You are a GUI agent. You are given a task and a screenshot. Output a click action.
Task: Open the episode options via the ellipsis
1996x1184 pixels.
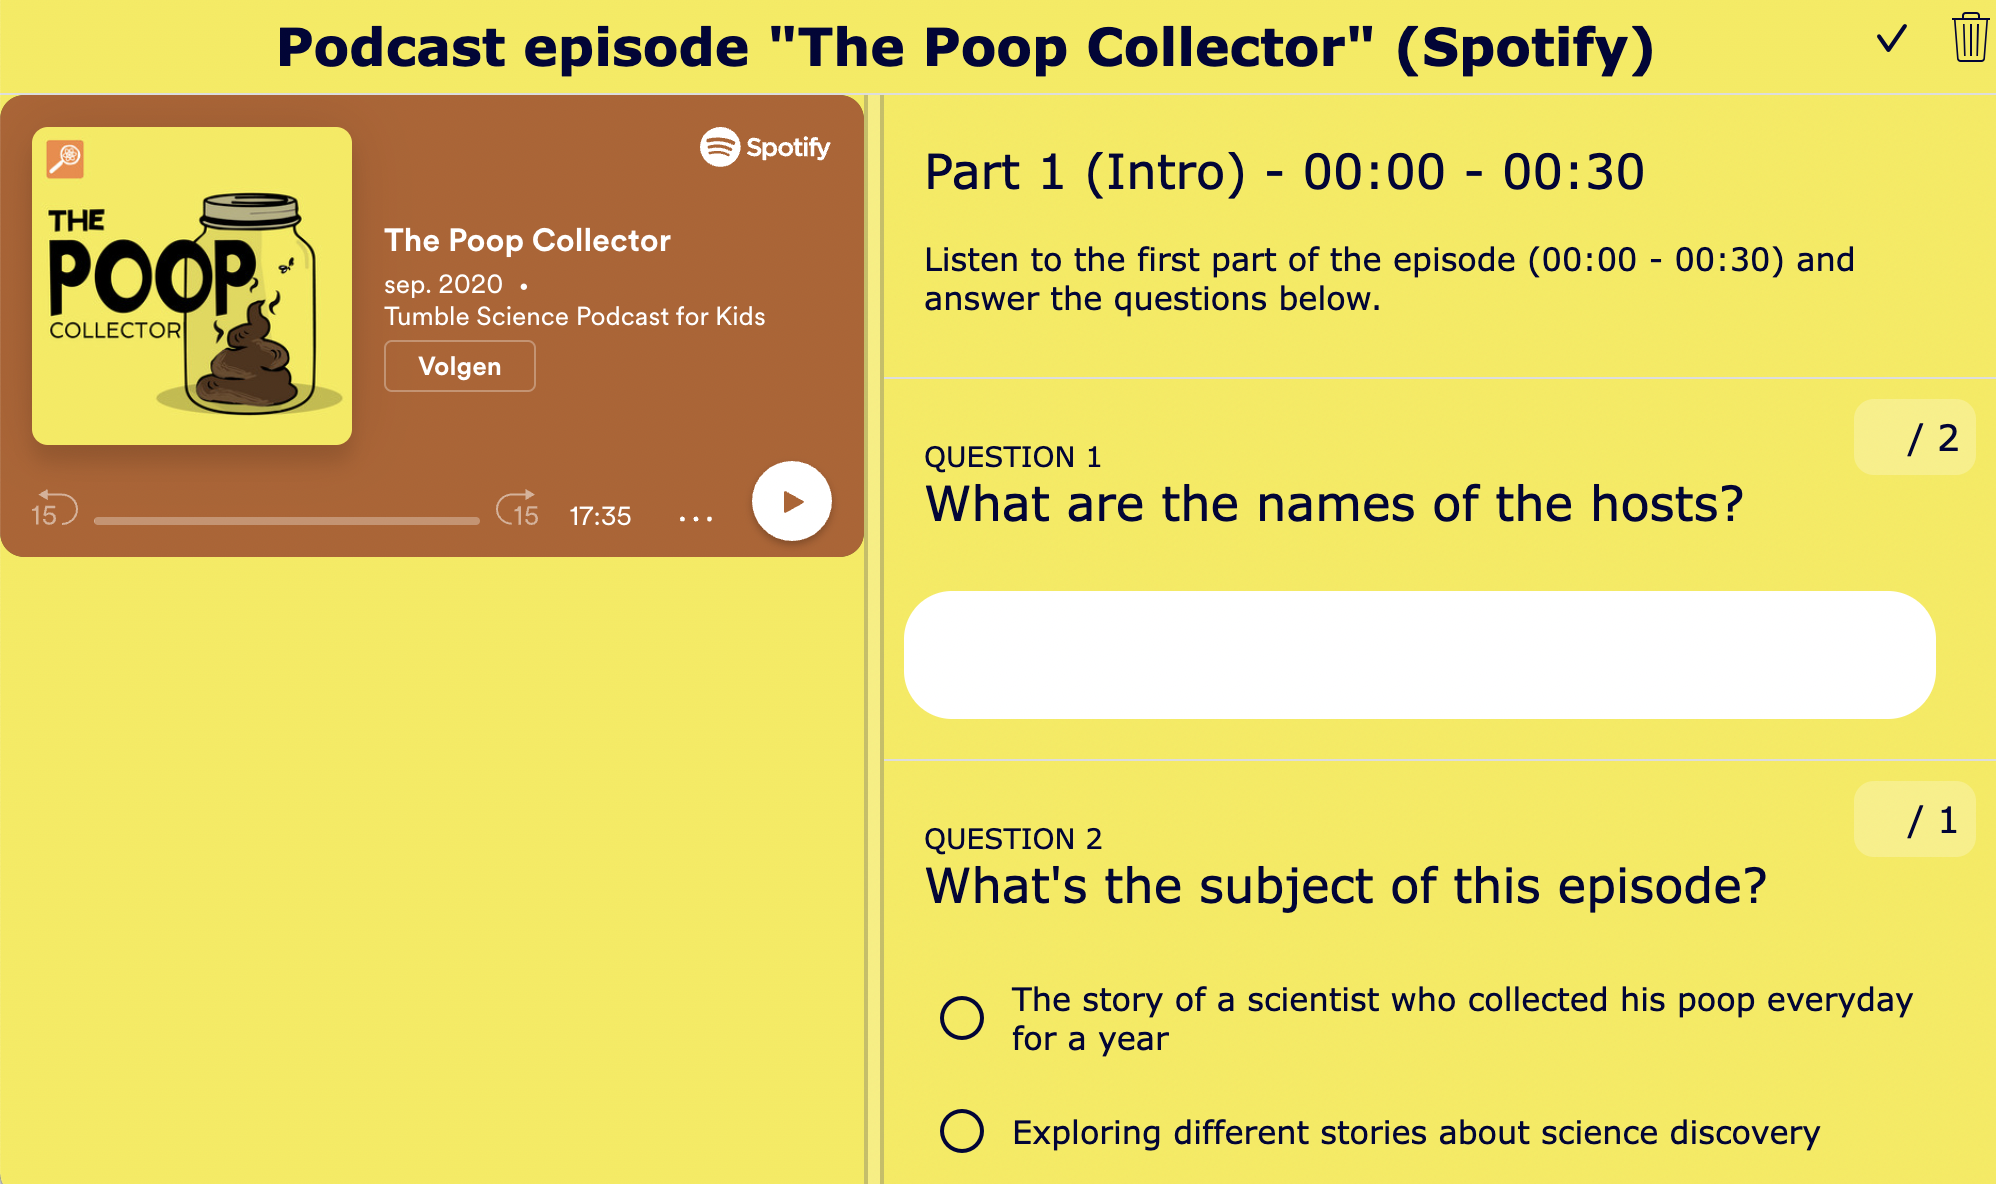coord(695,516)
